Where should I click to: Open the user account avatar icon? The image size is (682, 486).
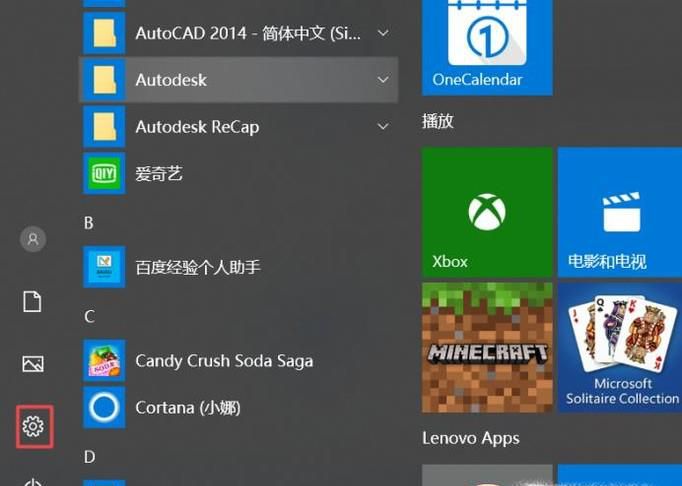(33, 239)
